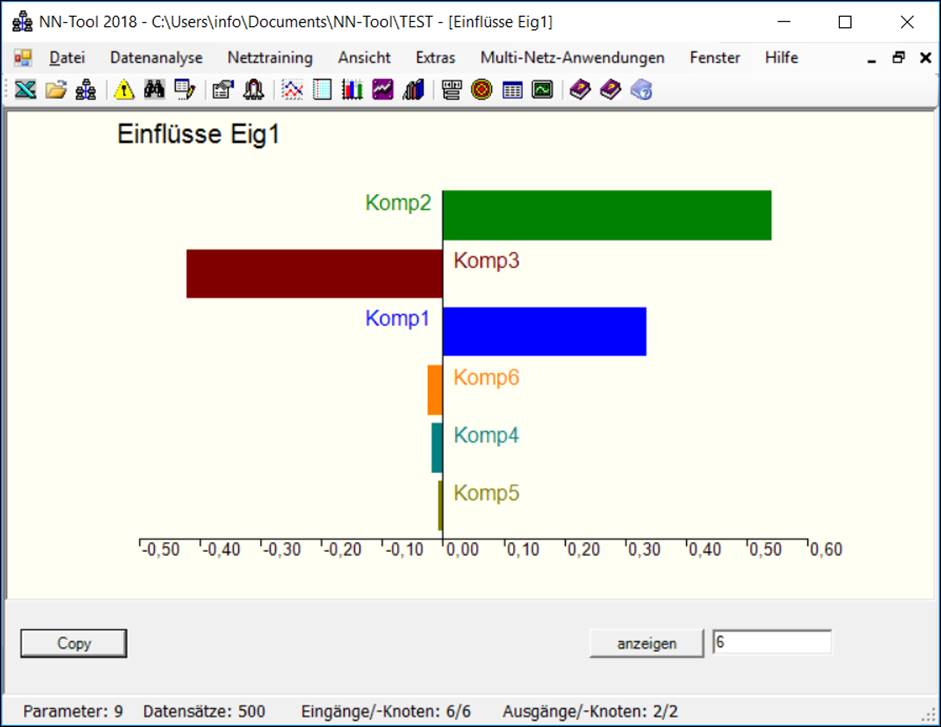Click the Excel import toolbar icon

26,90
